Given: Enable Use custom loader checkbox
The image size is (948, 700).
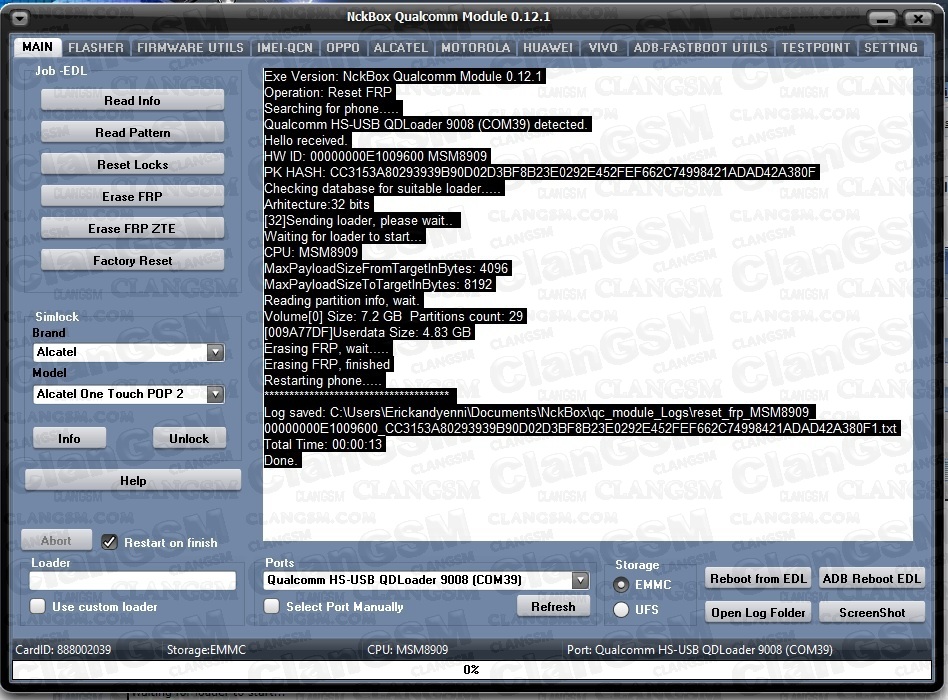Looking at the screenshot, I should tap(37, 606).
